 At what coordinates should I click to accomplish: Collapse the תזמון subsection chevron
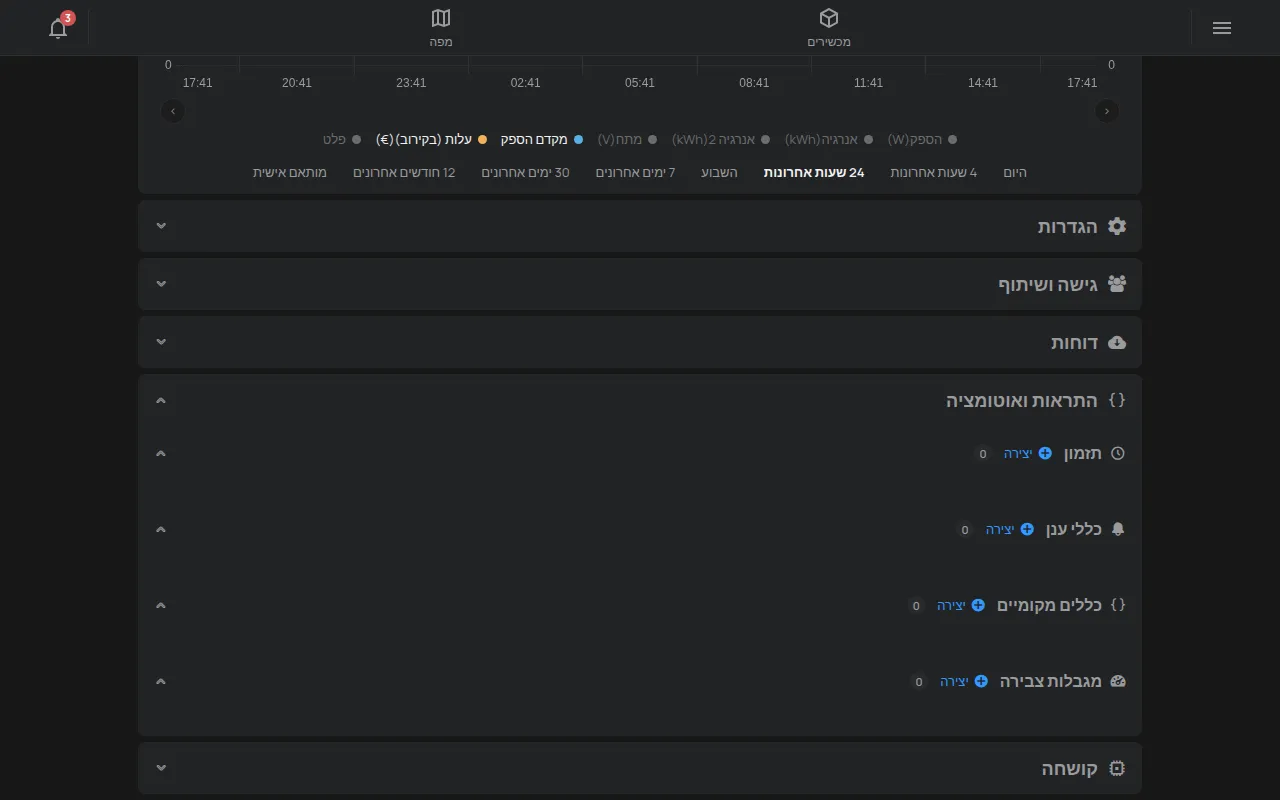(161, 453)
